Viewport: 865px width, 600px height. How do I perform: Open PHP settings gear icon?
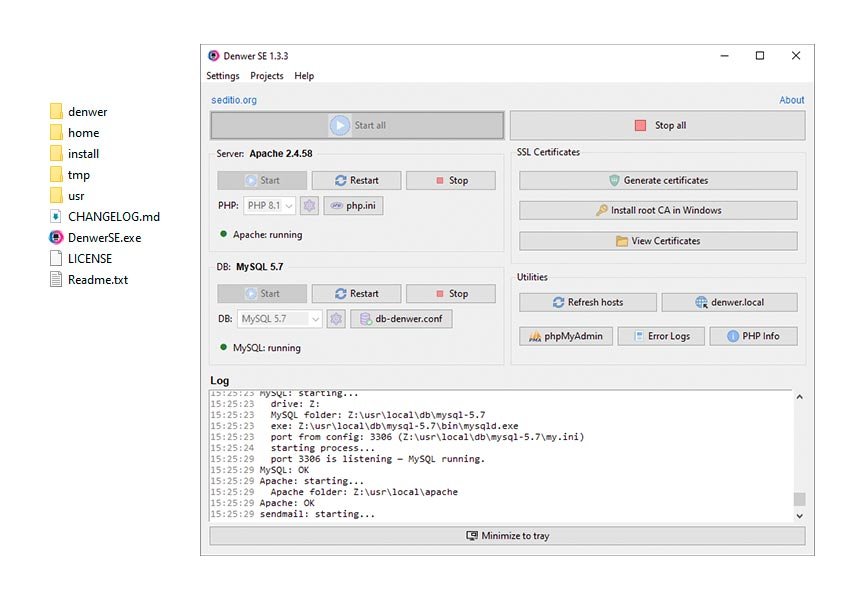(x=309, y=206)
